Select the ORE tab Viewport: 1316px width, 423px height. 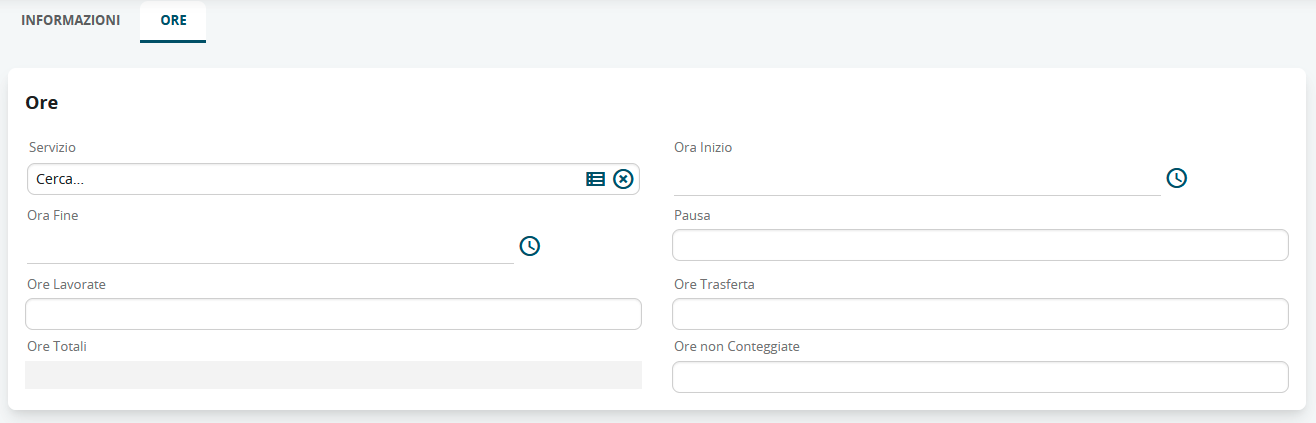click(173, 20)
